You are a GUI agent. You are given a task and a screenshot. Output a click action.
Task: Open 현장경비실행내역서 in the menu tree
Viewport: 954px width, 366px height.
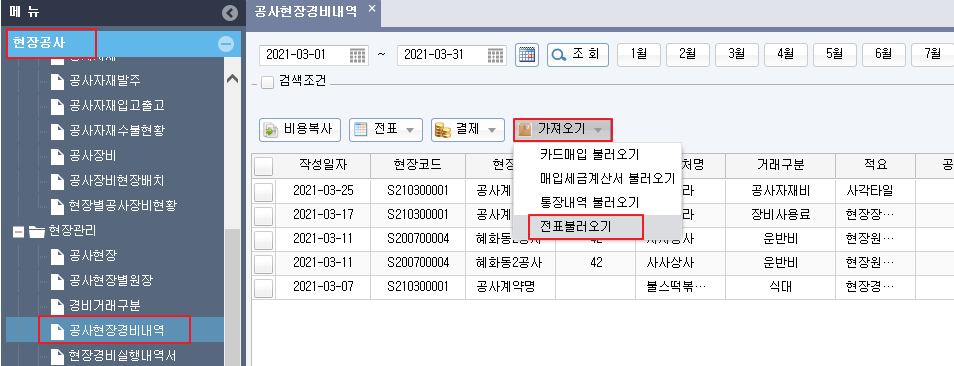pos(123,355)
